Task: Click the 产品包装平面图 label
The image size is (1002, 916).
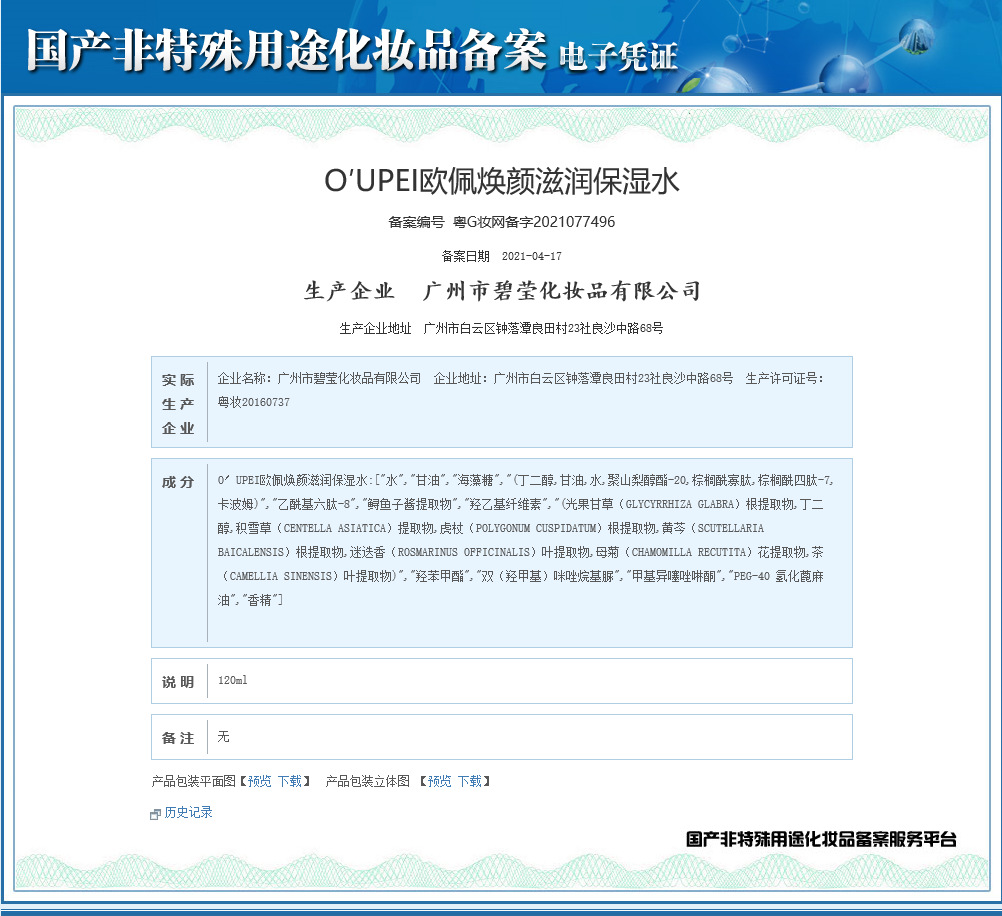Action: (194, 781)
